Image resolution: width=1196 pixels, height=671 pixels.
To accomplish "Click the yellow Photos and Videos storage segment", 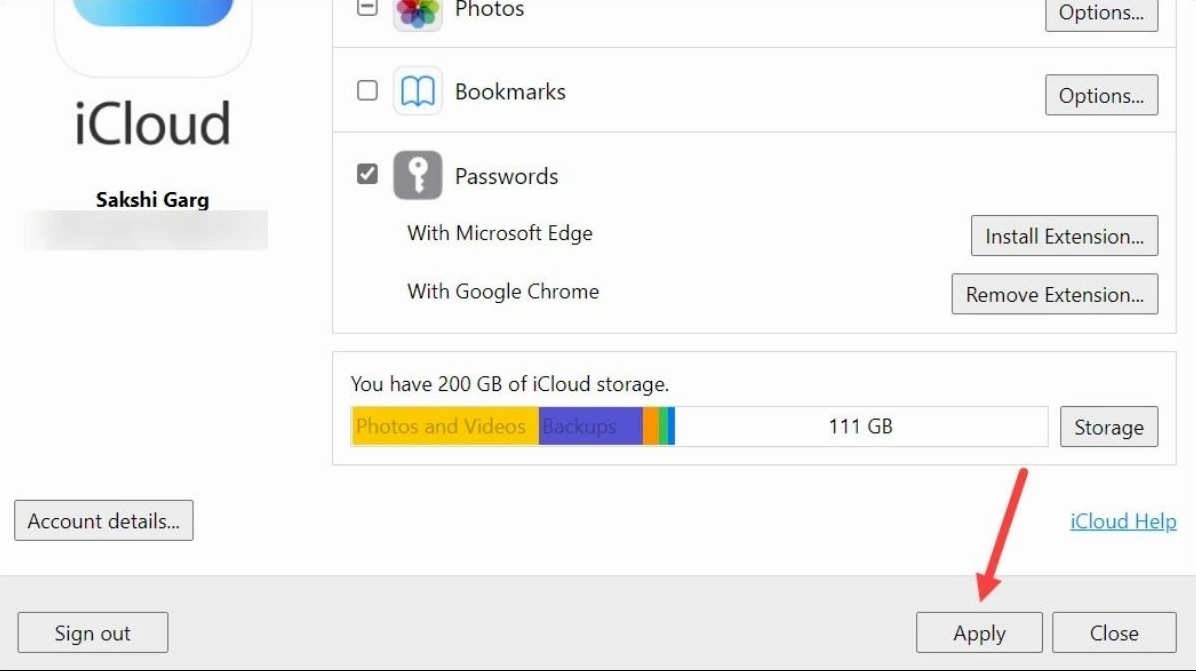I will pos(444,426).
